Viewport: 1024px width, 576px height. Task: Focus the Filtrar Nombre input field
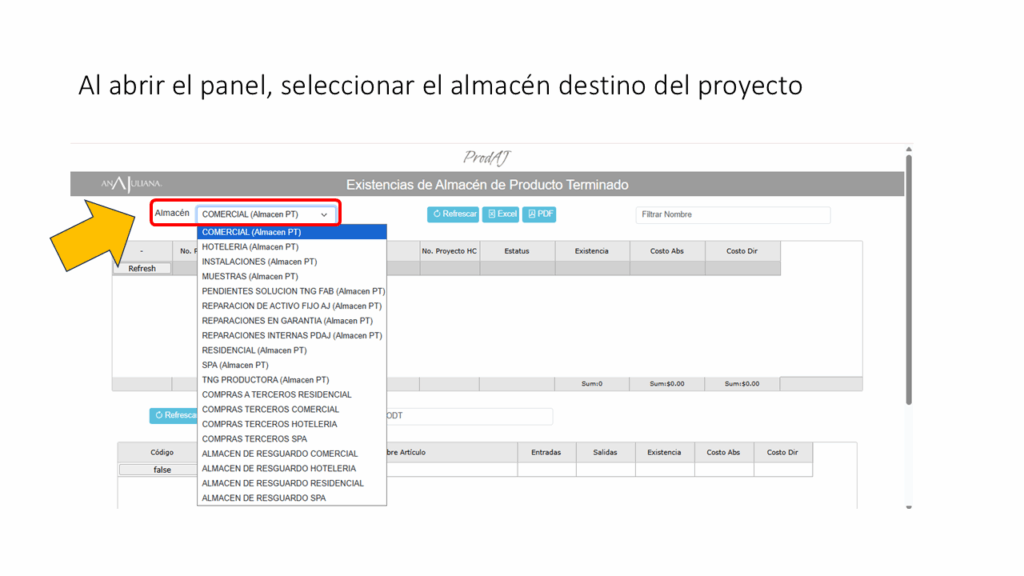click(x=732, y=214)
